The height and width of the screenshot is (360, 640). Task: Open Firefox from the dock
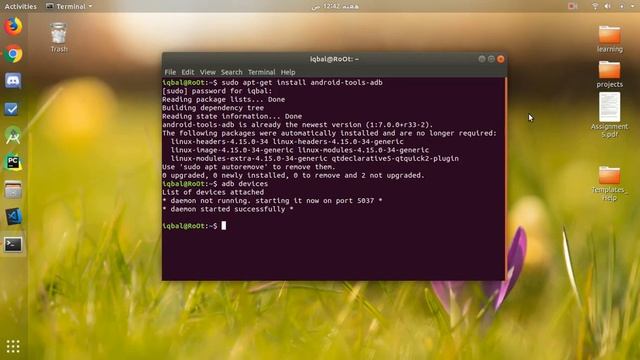click(x=13, y=26)
